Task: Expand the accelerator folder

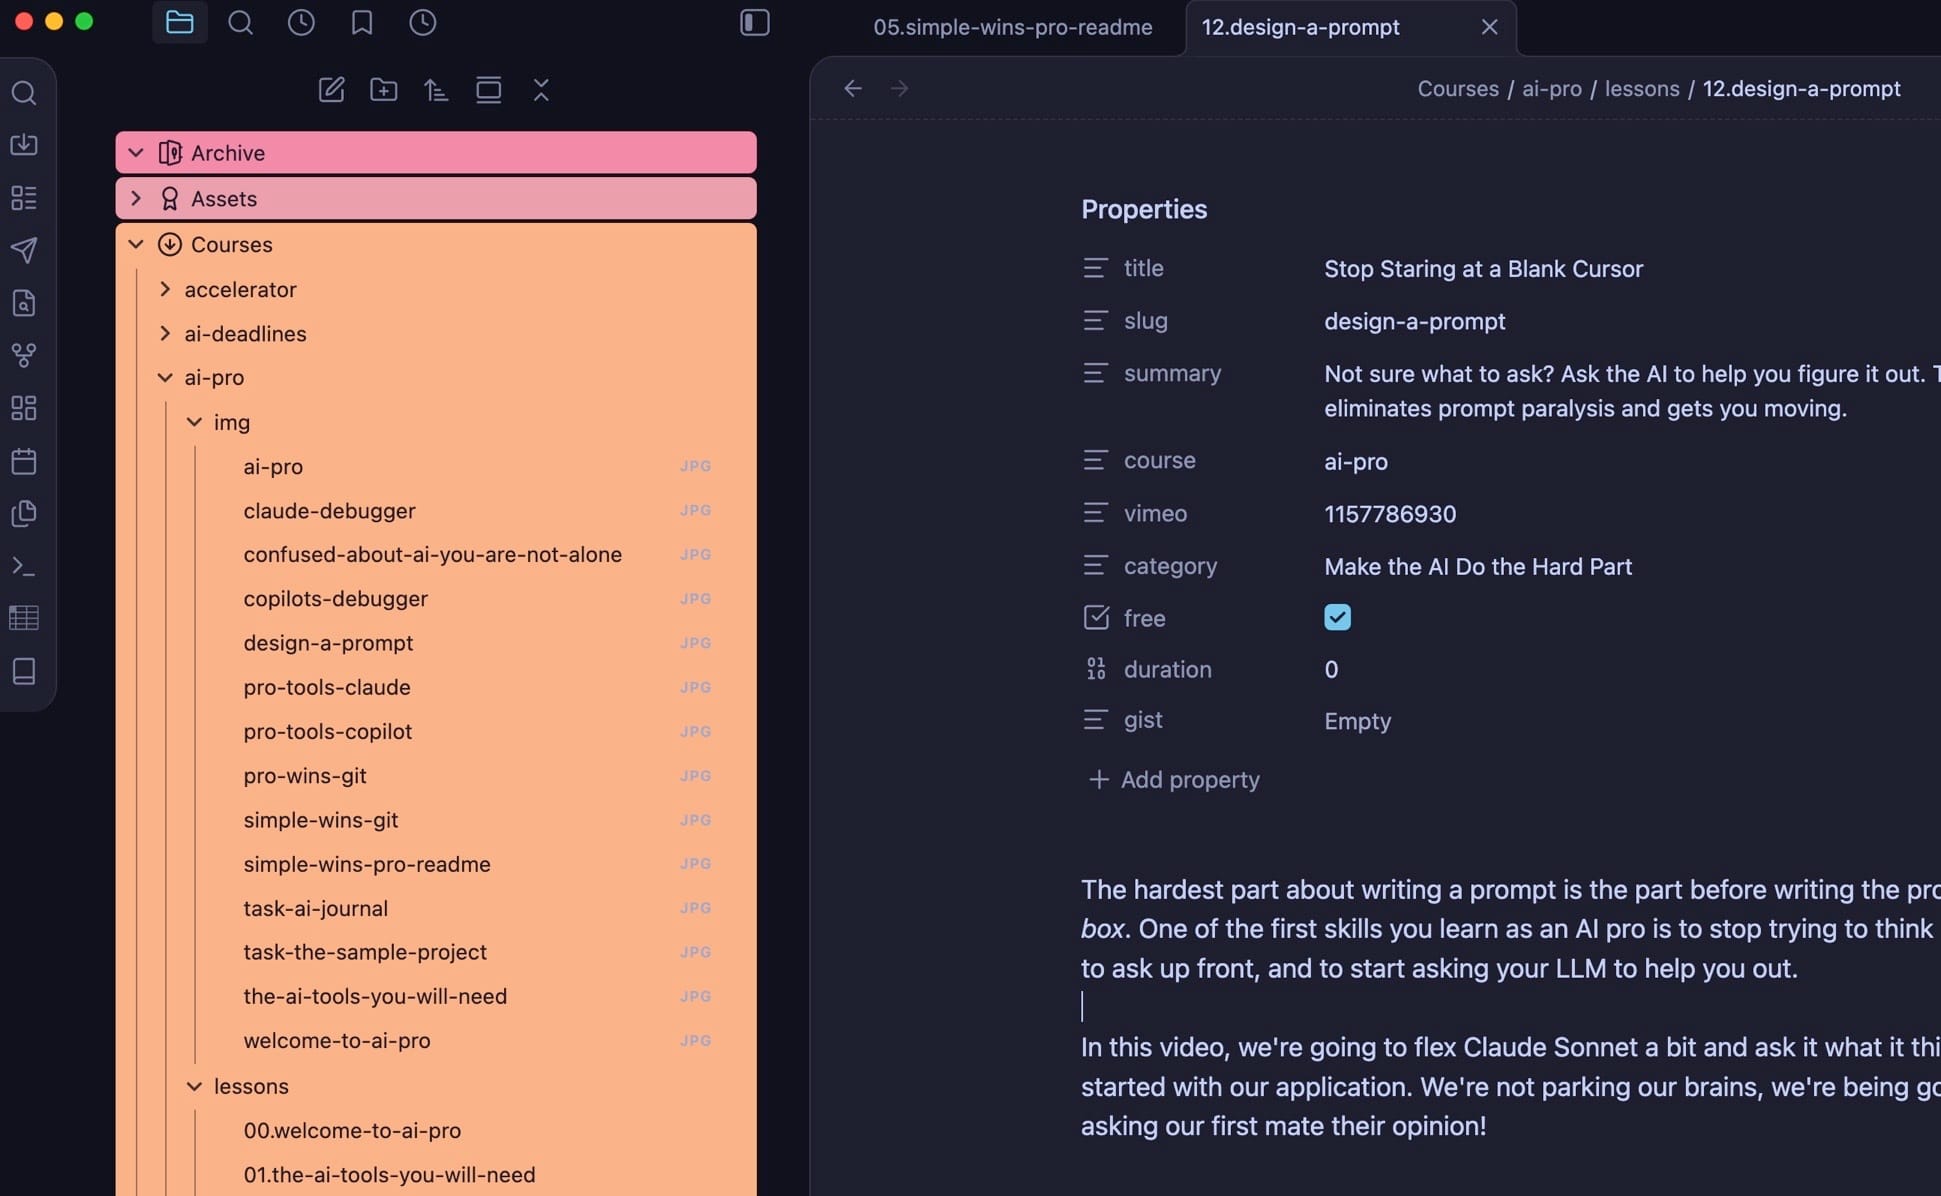Action: pyautogui.click(x=165, y=289)
